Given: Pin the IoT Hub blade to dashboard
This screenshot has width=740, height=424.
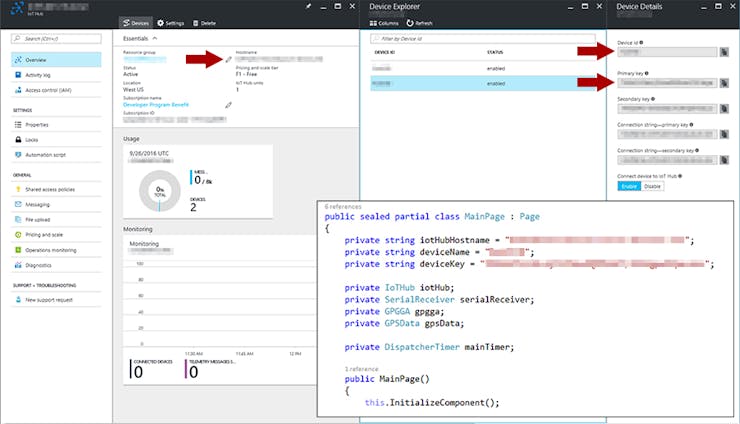Looking at the screenshot, I should pos(308,6).
